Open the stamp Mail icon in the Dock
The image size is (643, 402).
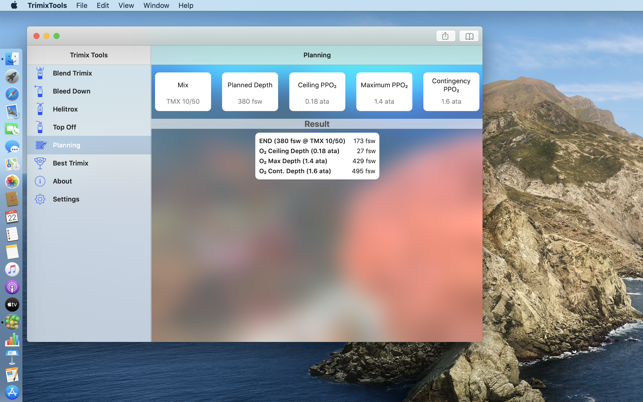tap(12, 112)
